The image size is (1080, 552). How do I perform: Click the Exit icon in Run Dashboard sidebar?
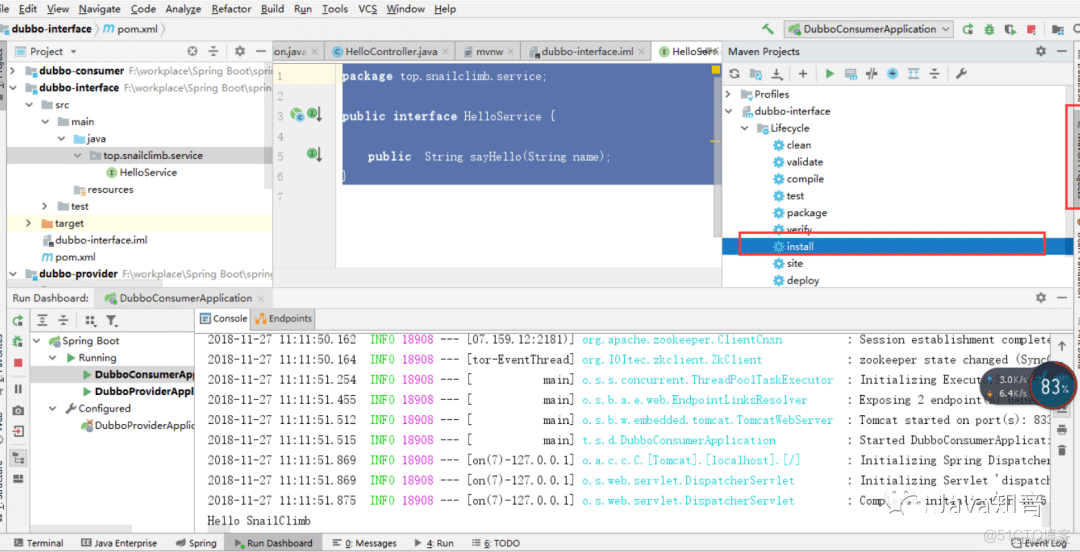(18, 431)
